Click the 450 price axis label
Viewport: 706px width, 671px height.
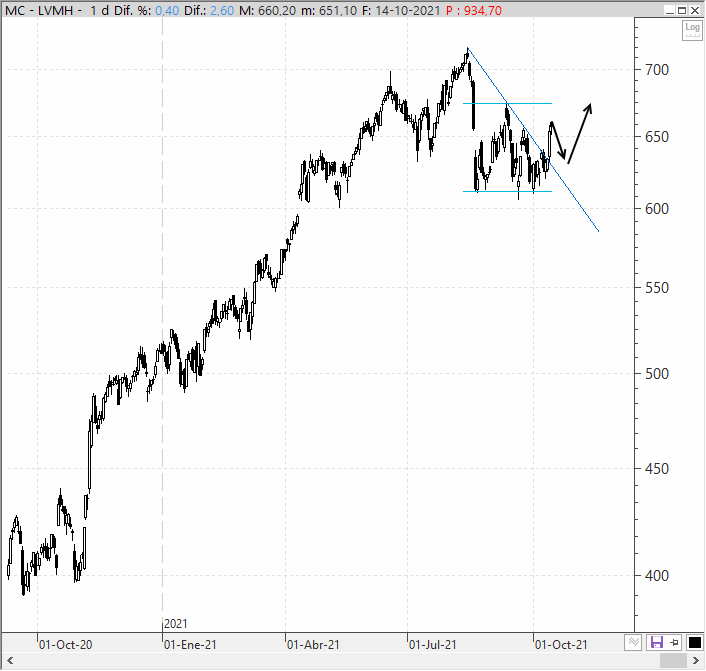657,469
